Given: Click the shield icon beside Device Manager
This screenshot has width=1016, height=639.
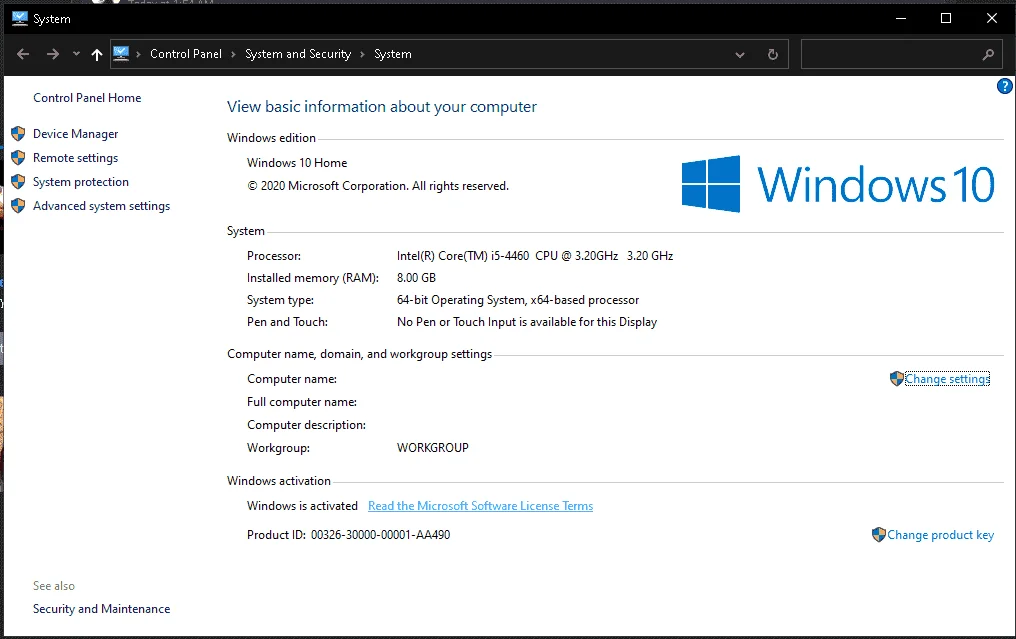Looking at the screenshot, I should point(18,134).
